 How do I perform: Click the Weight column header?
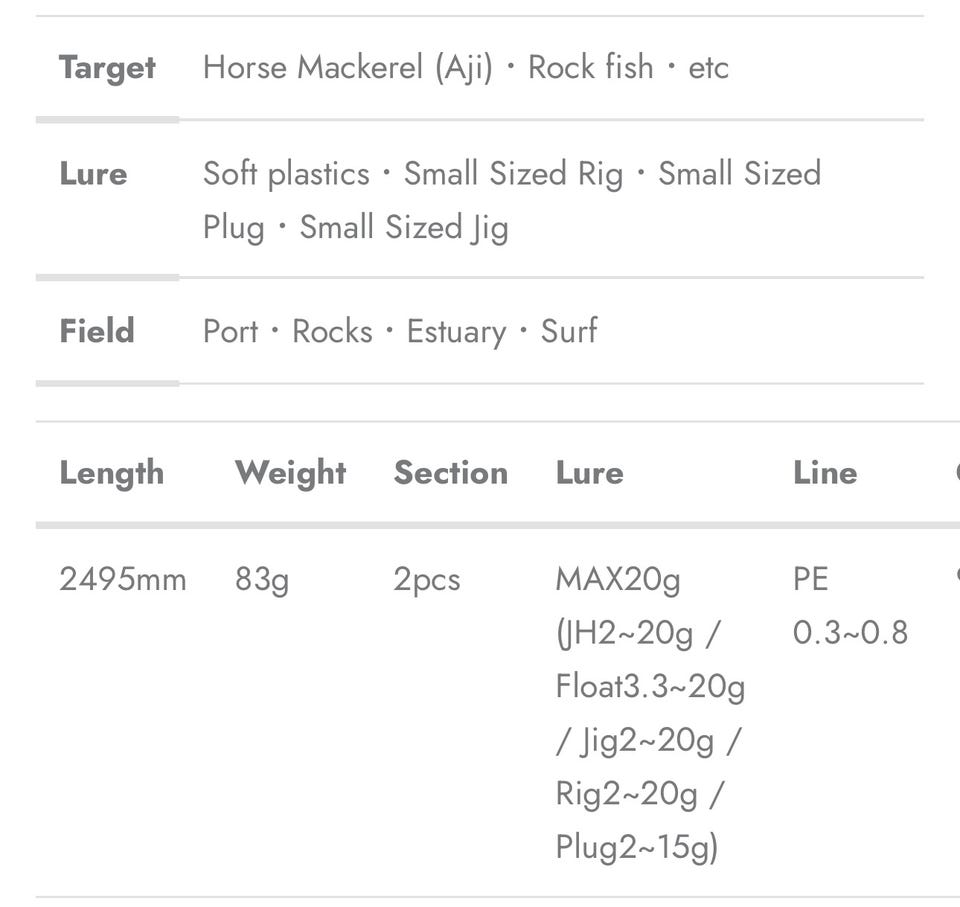(x=290, y=473)
